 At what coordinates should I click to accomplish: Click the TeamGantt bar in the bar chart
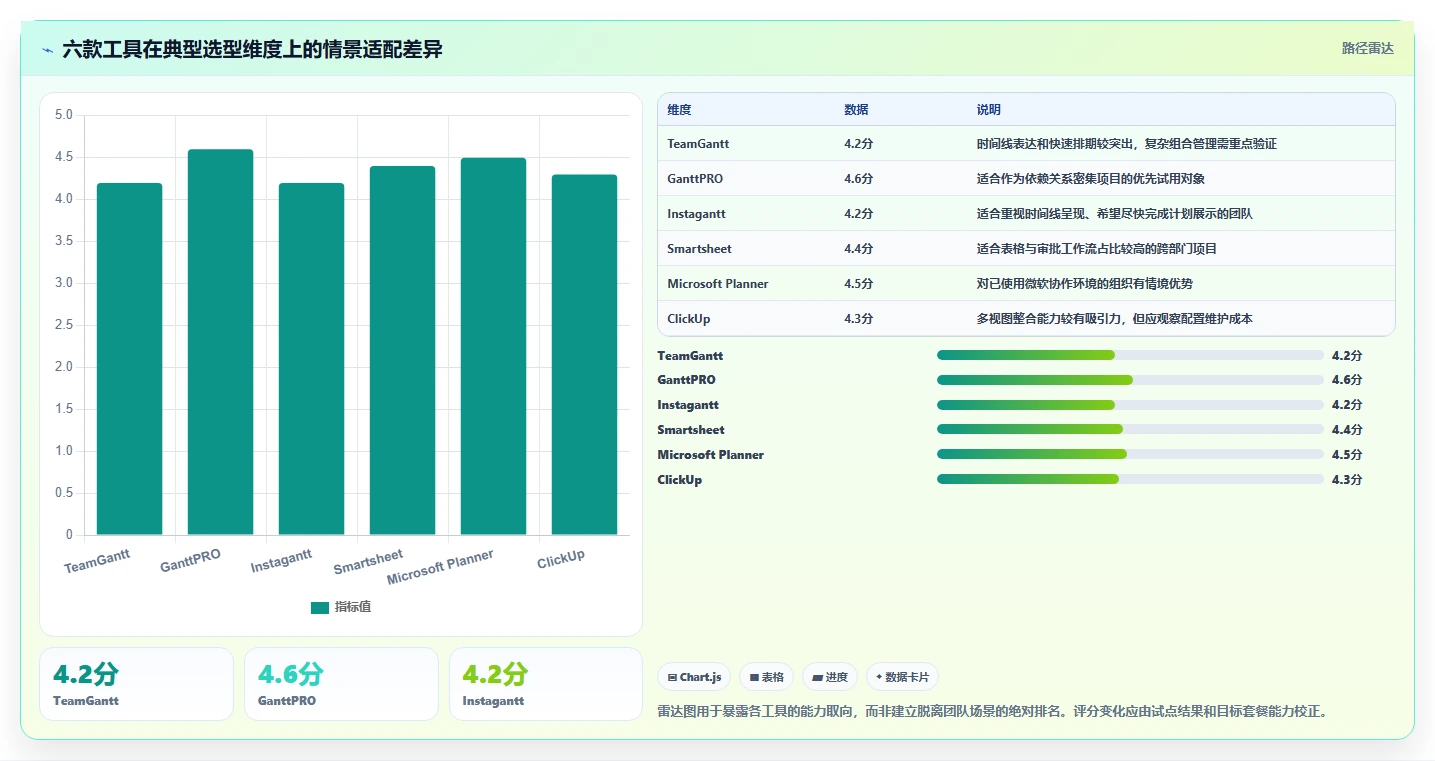coord(129,359)
